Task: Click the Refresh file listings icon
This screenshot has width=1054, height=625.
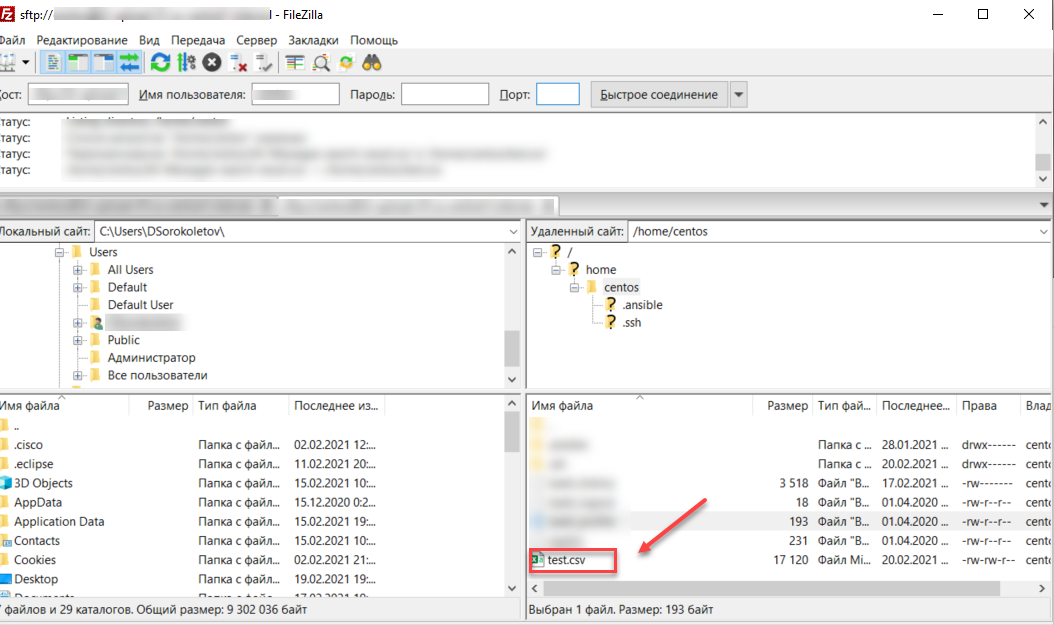Action: 160,63
